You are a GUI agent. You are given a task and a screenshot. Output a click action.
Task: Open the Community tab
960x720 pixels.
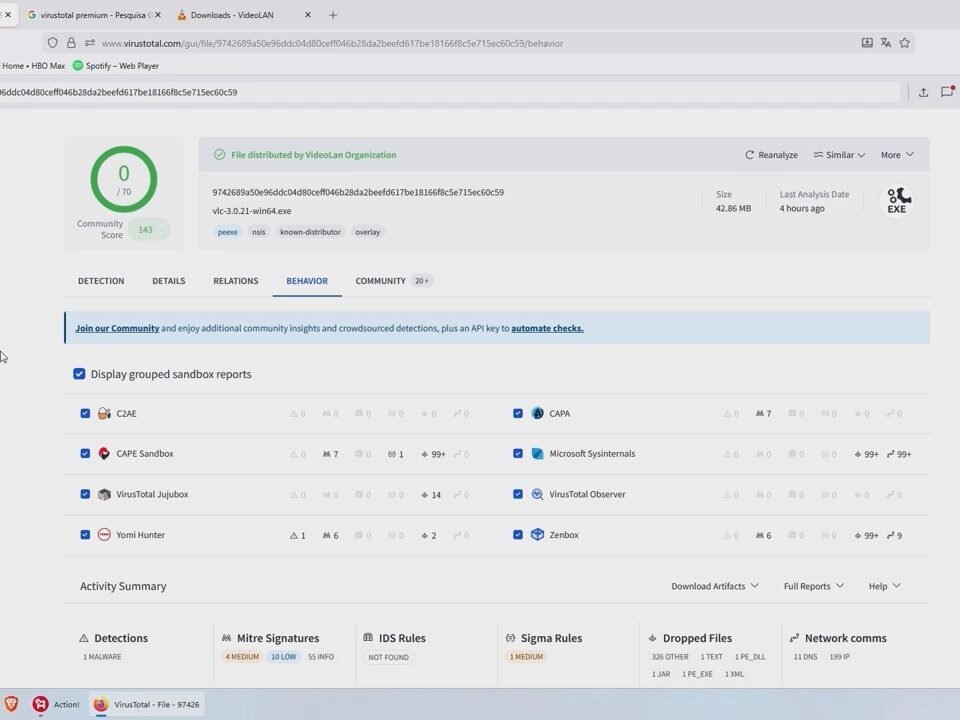[x=381, y=281]
